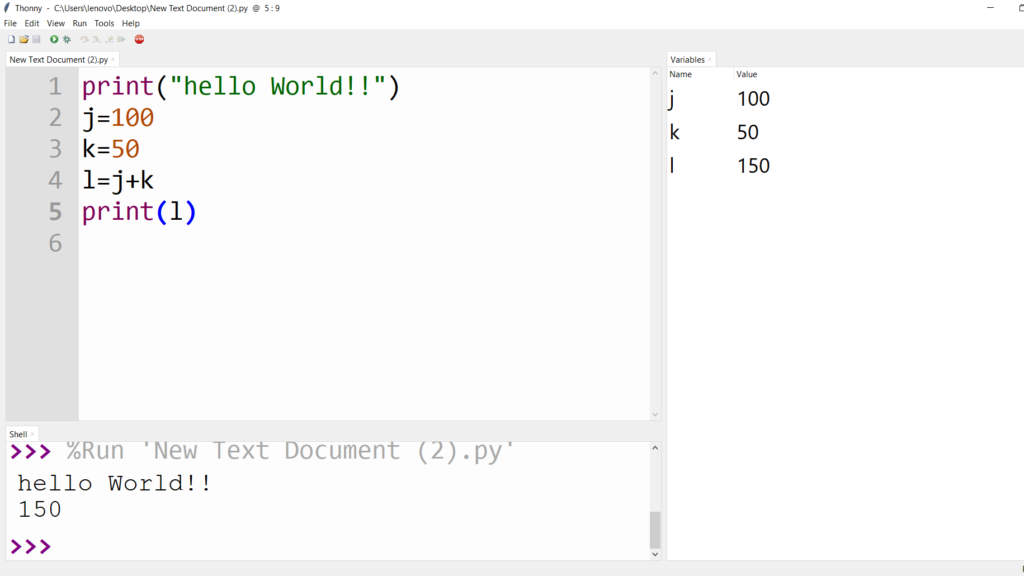Image resolution: width=1024 pixels, height=576 pixels.
Task: Create a new file with toolbar icon
Action: point(11,39)
